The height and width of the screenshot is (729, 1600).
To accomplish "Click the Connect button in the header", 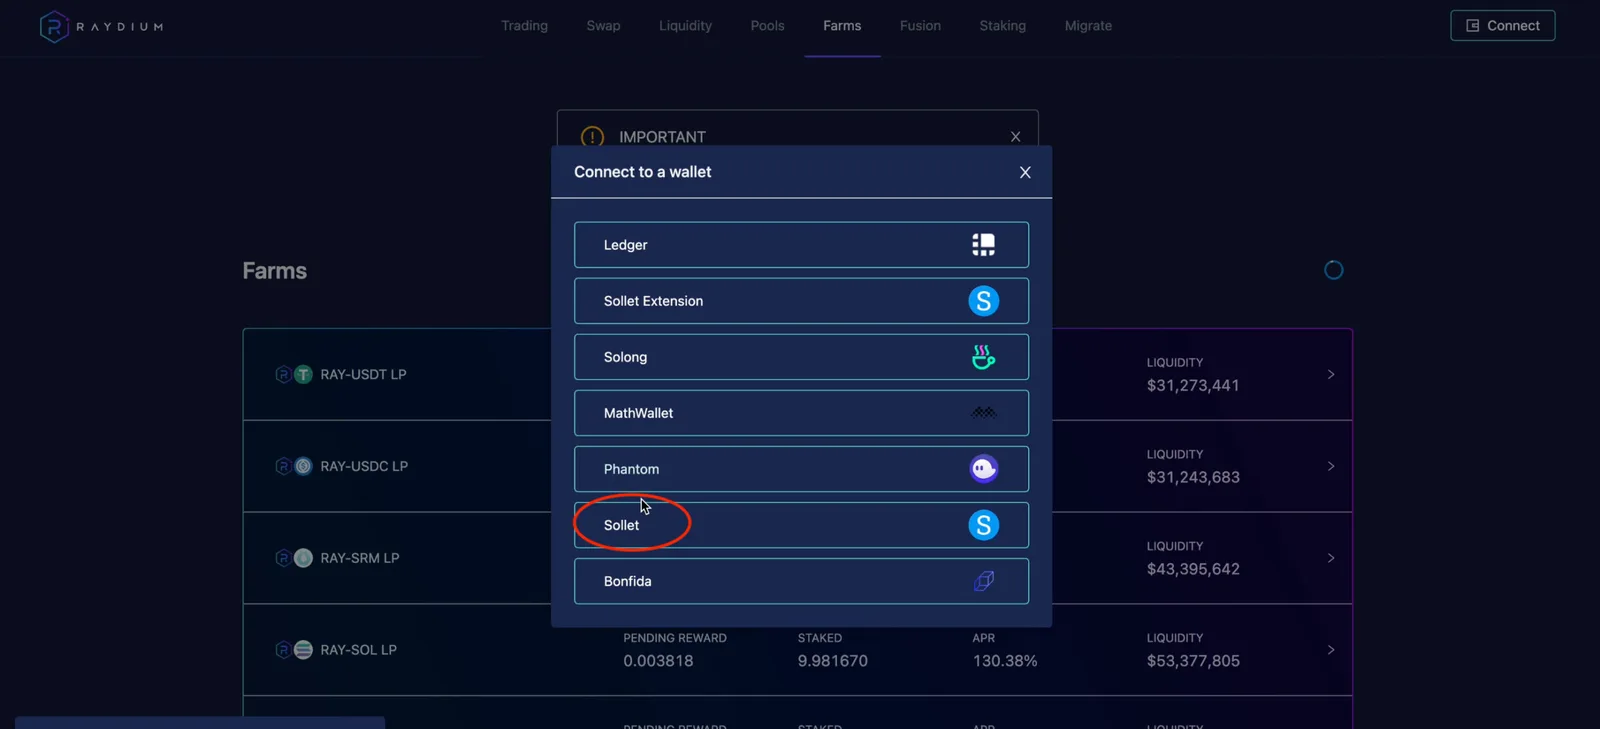I will pyautogui.click(x=1502, y=26).
